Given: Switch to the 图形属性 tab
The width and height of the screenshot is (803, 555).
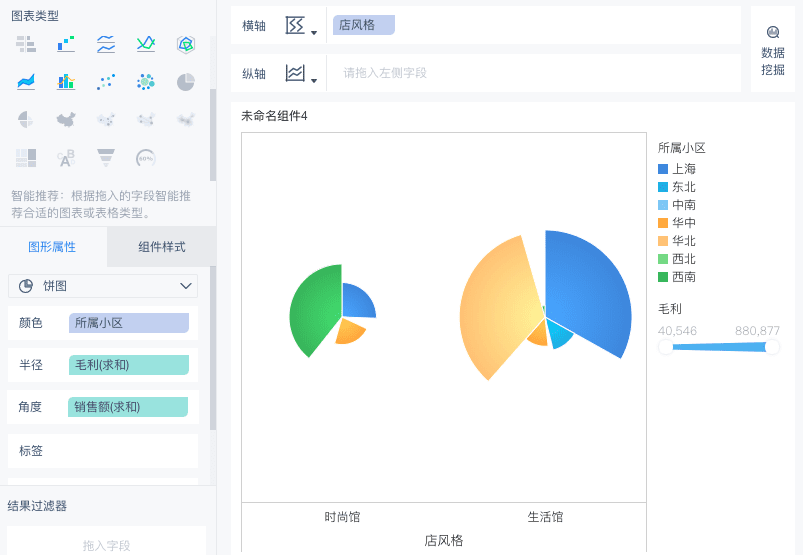Looking at the screenshot, I should (52, 247).
